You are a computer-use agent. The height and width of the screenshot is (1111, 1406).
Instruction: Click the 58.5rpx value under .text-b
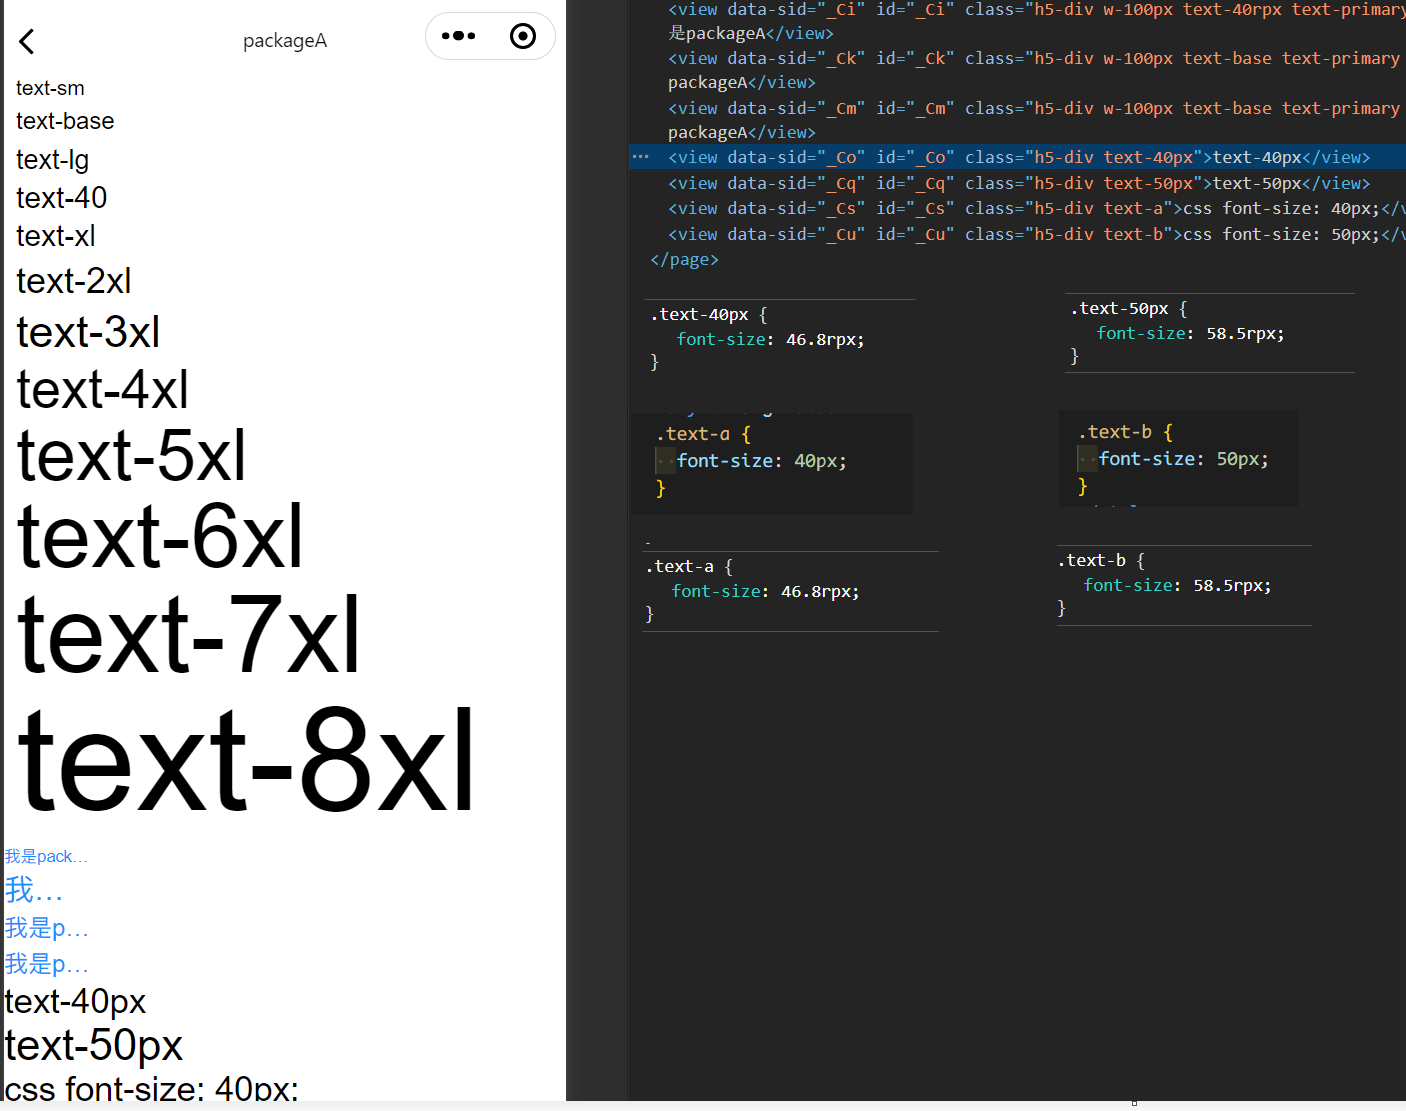click(x=1231, y=585)
